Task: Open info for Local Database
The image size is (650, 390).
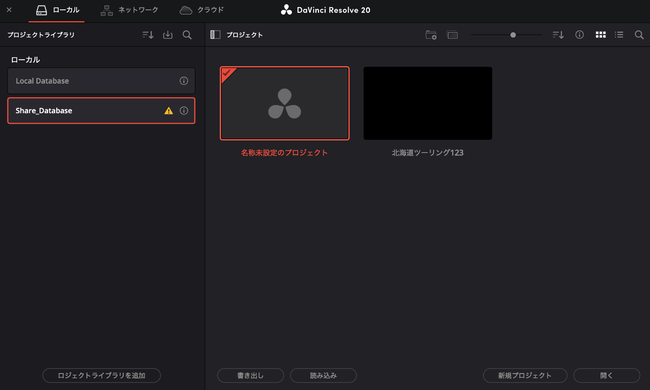Action: 184,81
